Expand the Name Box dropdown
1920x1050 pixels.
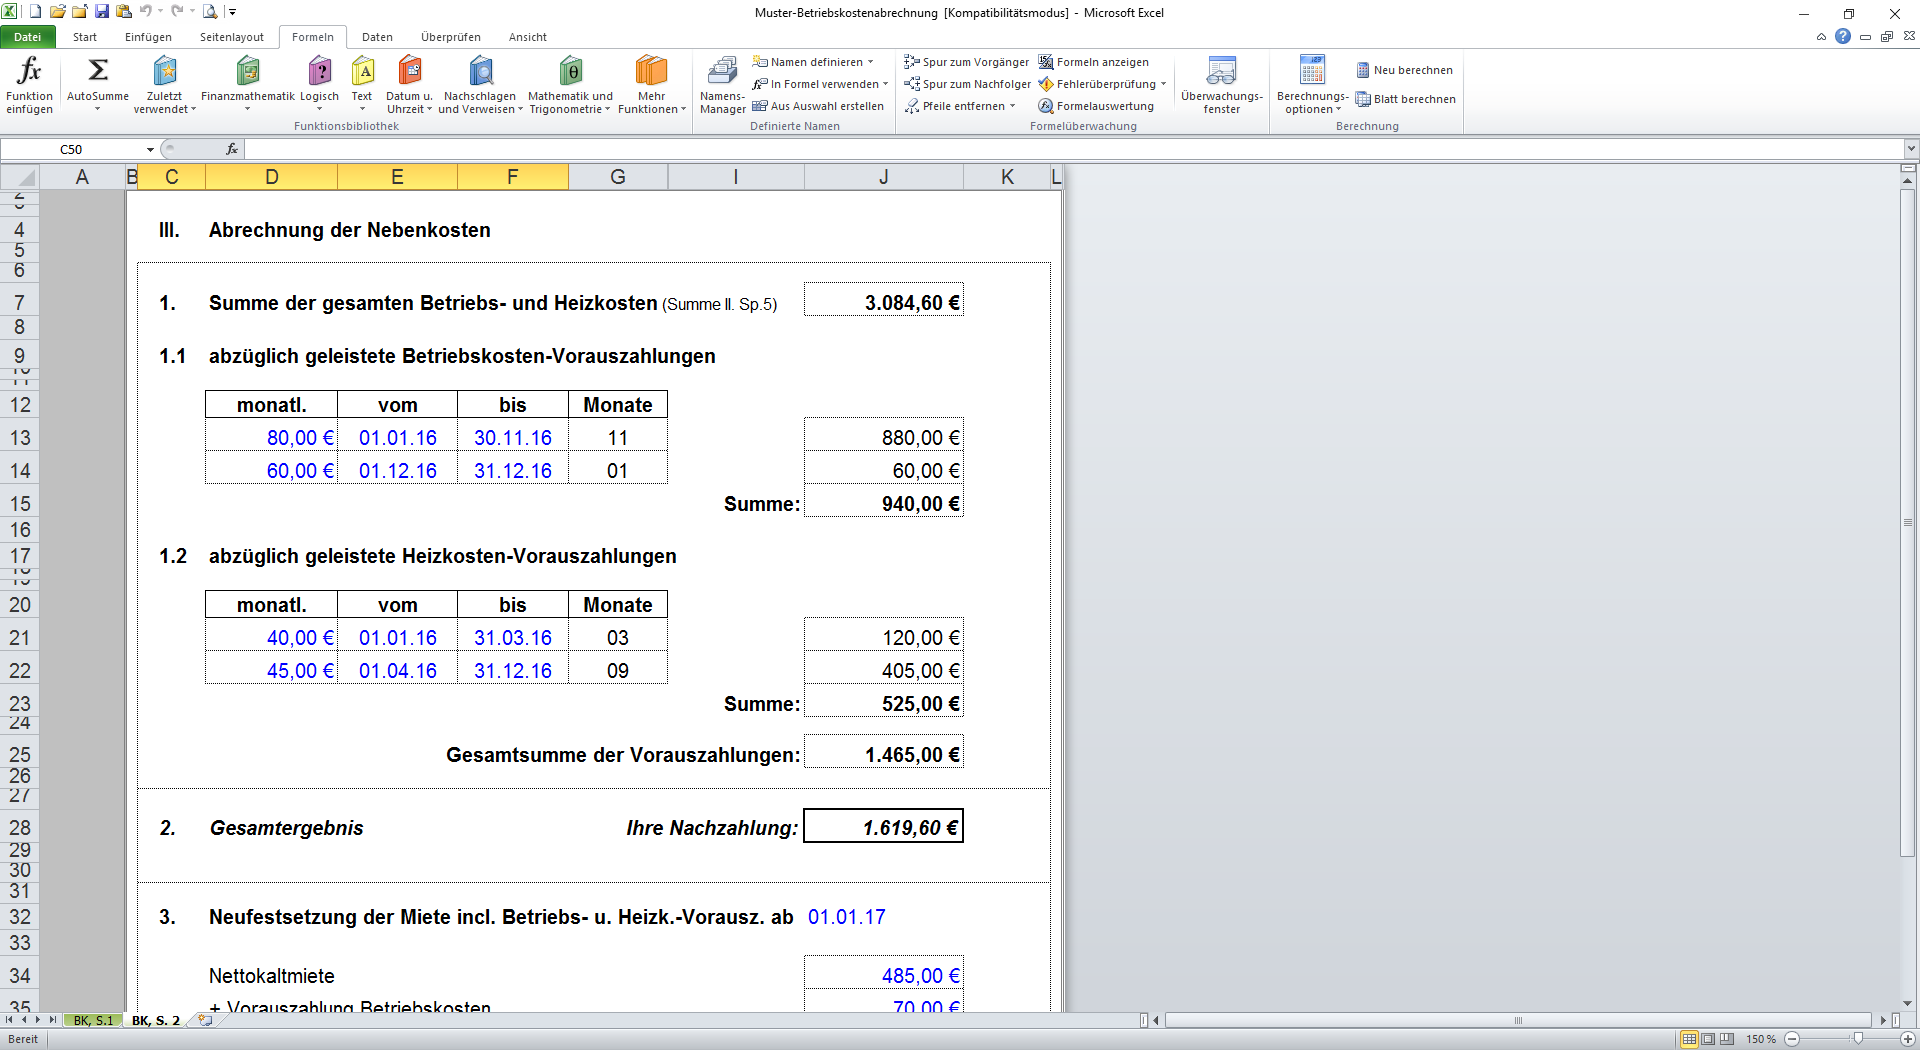point(151,149)
